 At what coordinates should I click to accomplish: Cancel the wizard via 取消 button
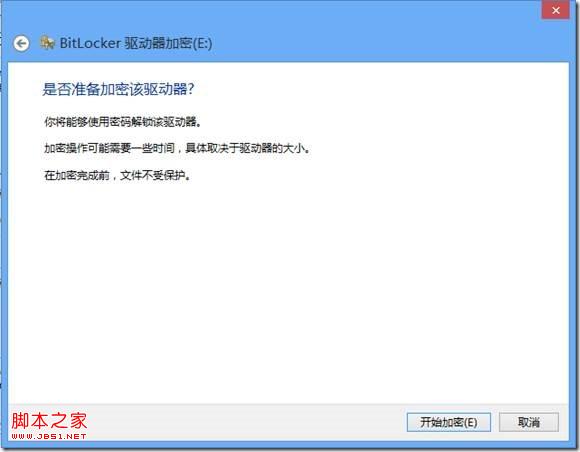coord(529,422)
